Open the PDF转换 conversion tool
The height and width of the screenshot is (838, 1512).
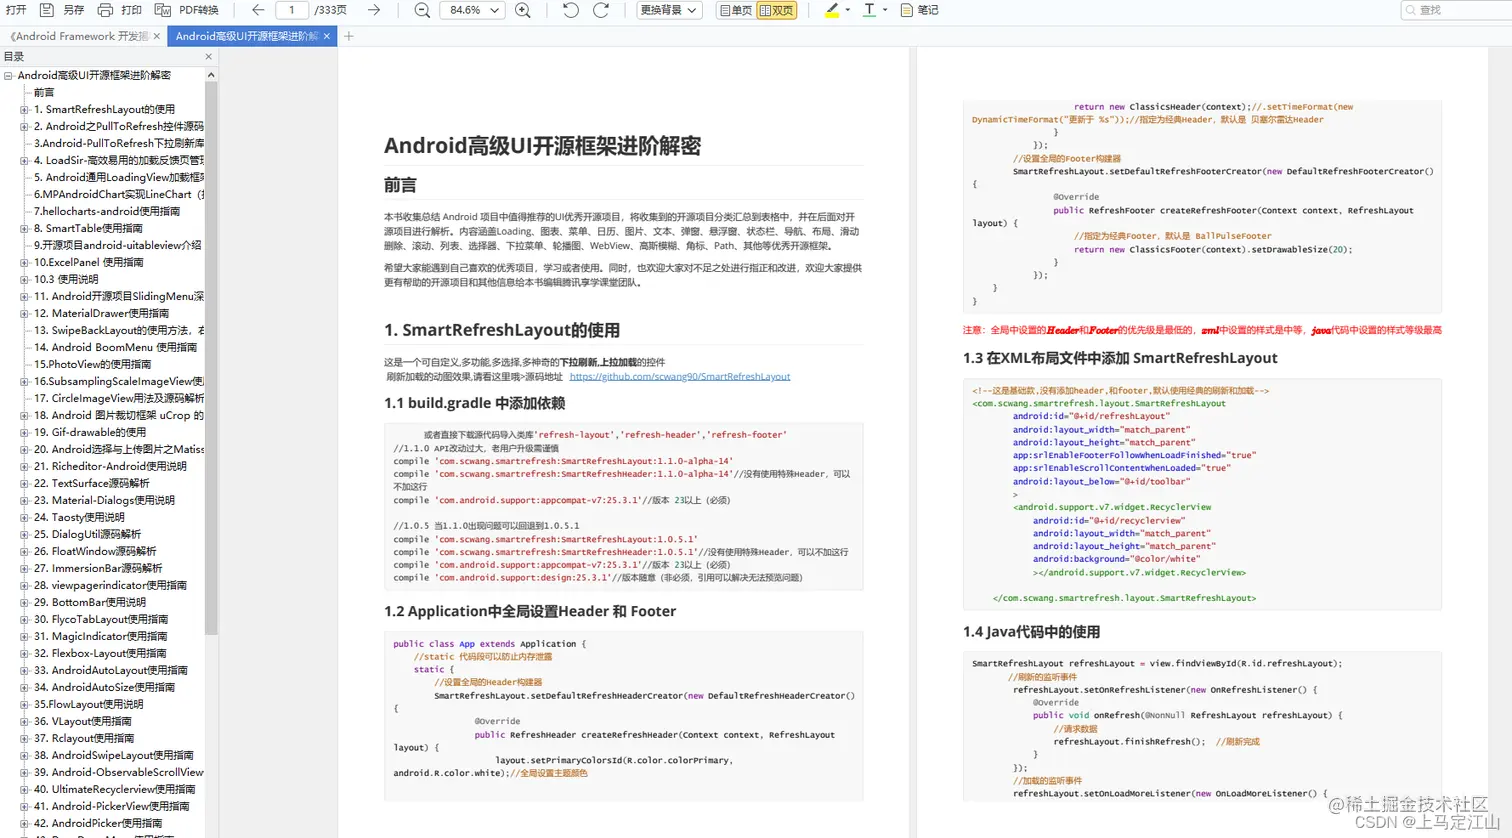click(x=186, y=10)
